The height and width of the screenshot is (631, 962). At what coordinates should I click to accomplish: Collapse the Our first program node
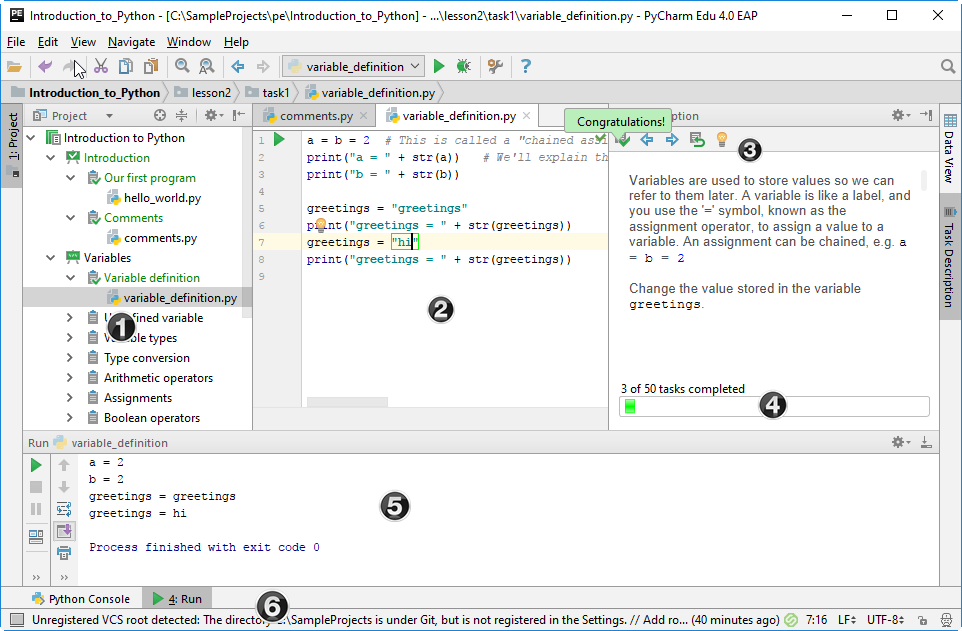[x=71, y=178]
